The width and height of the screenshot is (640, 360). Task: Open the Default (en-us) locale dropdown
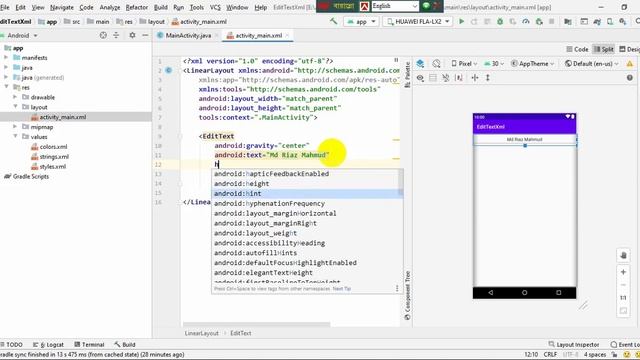tap(592, 64)
